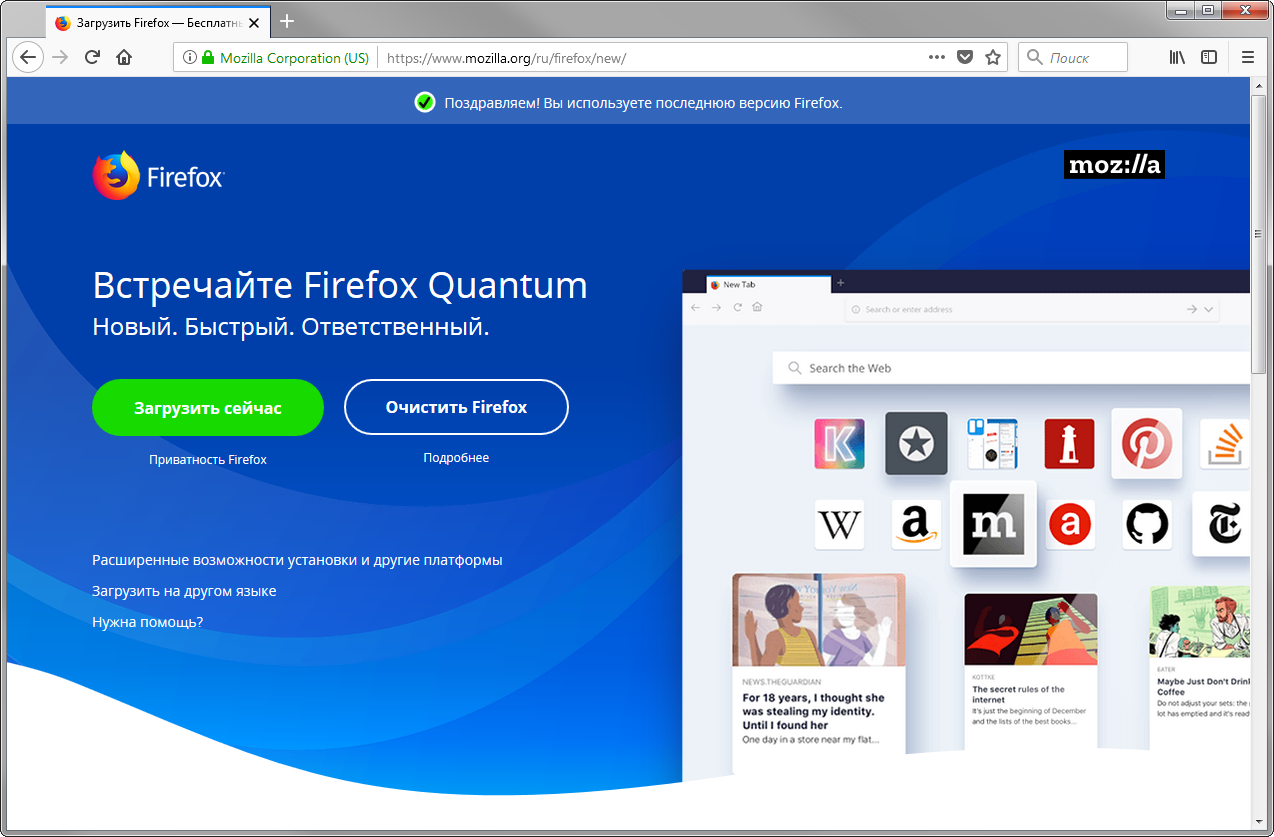
Task: Close the Загрузить Firefox tab
Action: pos(254,22)
